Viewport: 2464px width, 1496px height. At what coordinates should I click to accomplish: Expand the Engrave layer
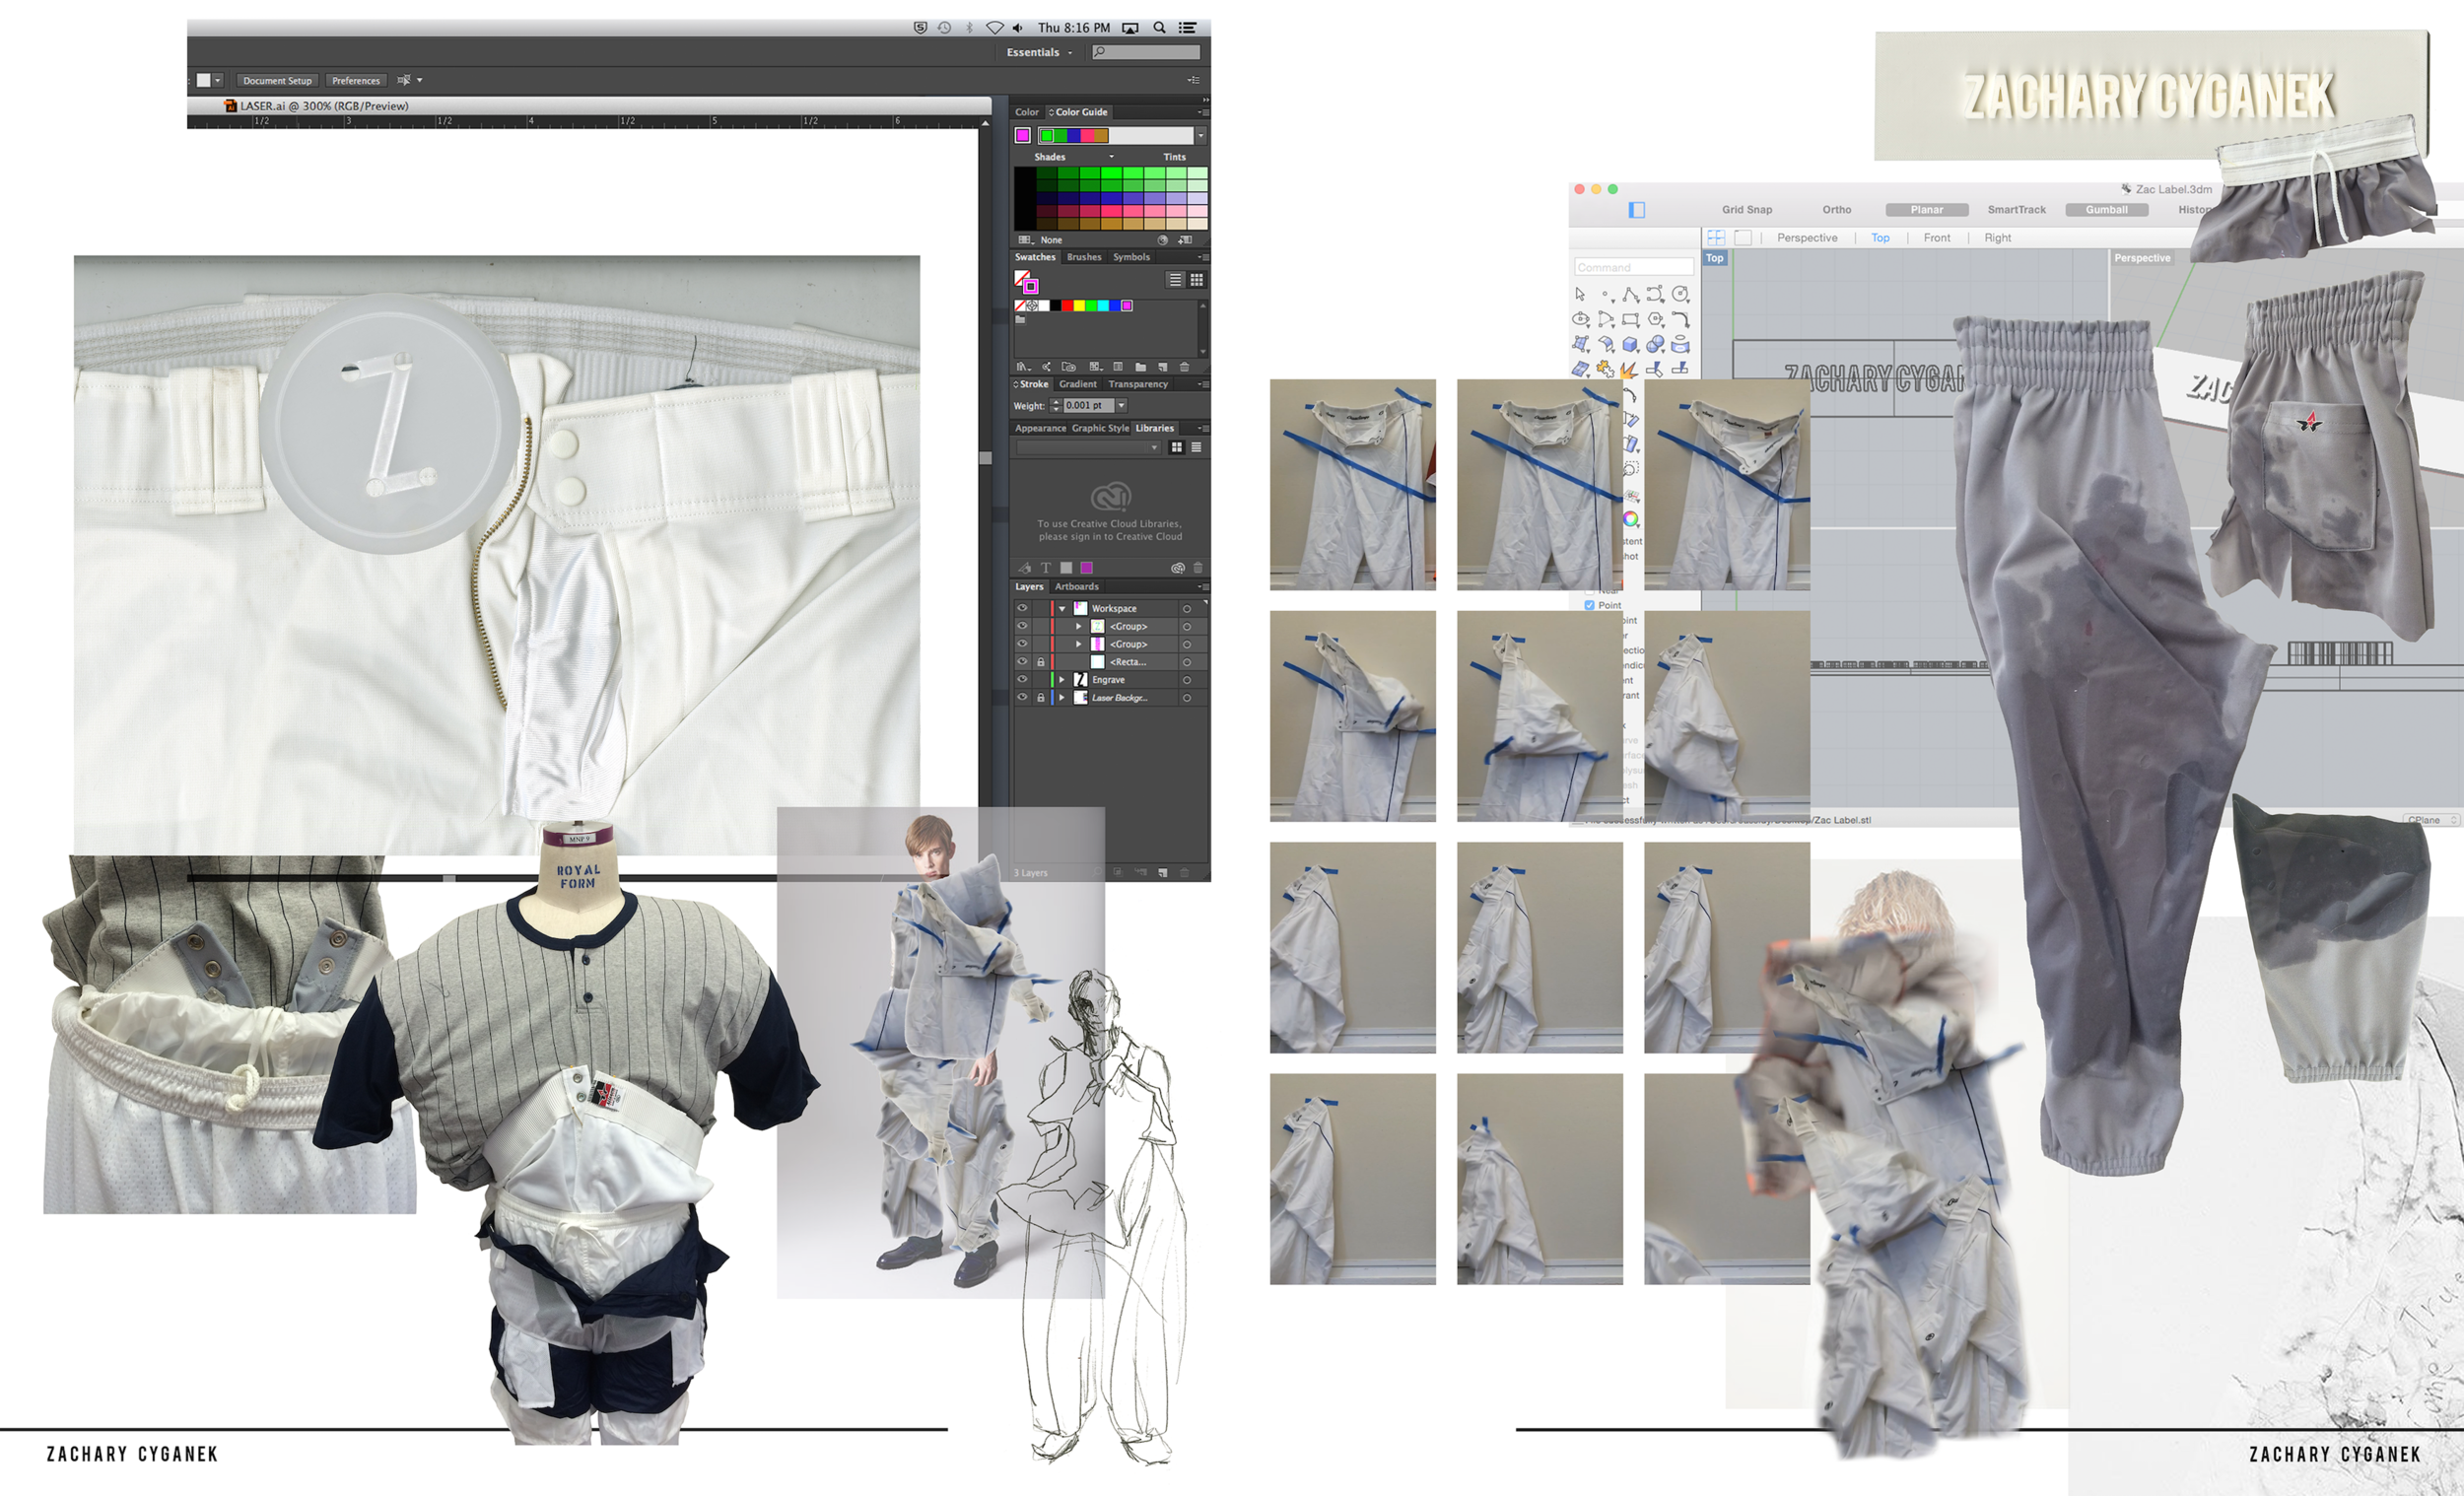(1062, 680)
